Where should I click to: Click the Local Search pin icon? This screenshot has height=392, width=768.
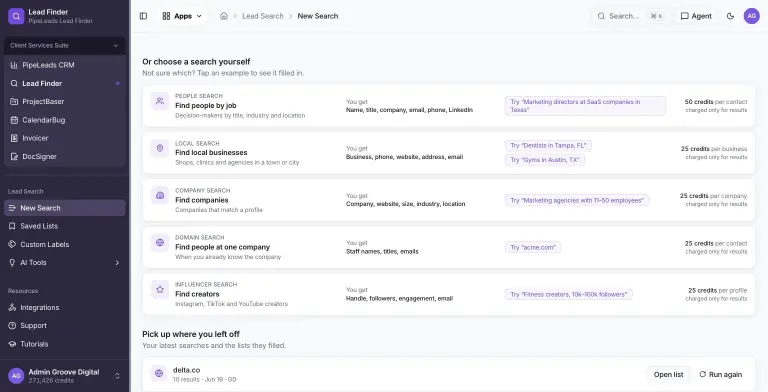[x=160, y=148]
